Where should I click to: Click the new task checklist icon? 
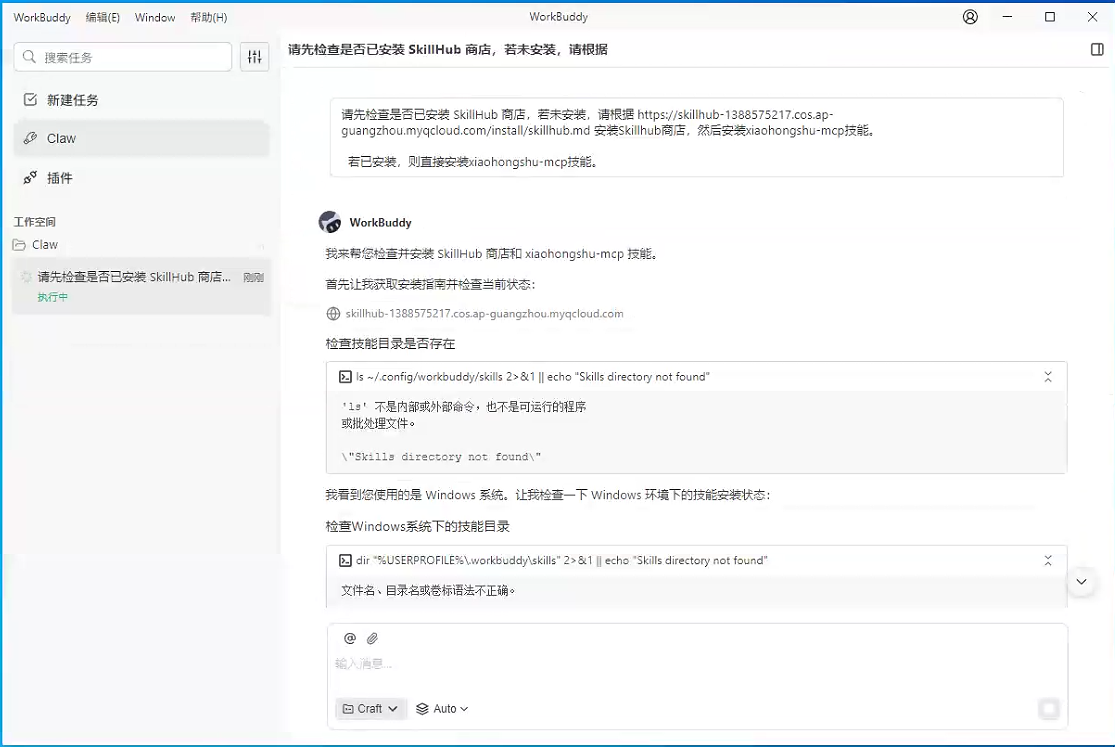point(30,100)
